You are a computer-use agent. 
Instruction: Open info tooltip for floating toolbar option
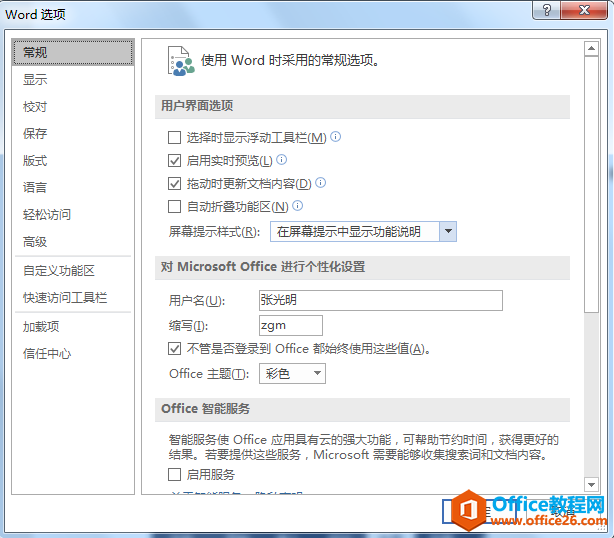(x=336, y=137)
